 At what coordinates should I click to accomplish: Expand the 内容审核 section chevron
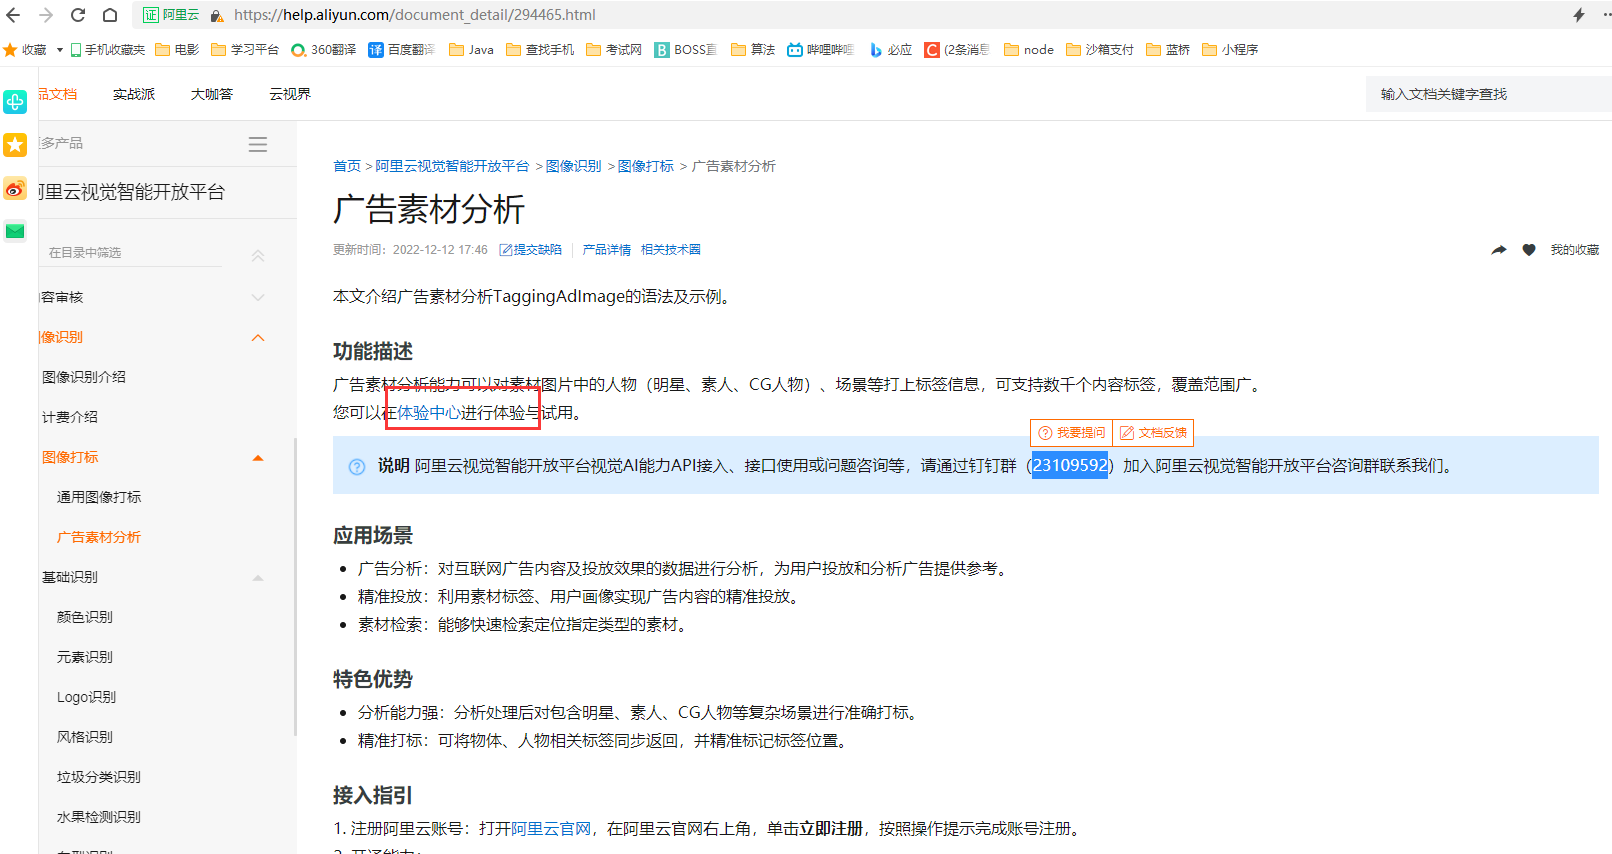click(x=258, y=297)
